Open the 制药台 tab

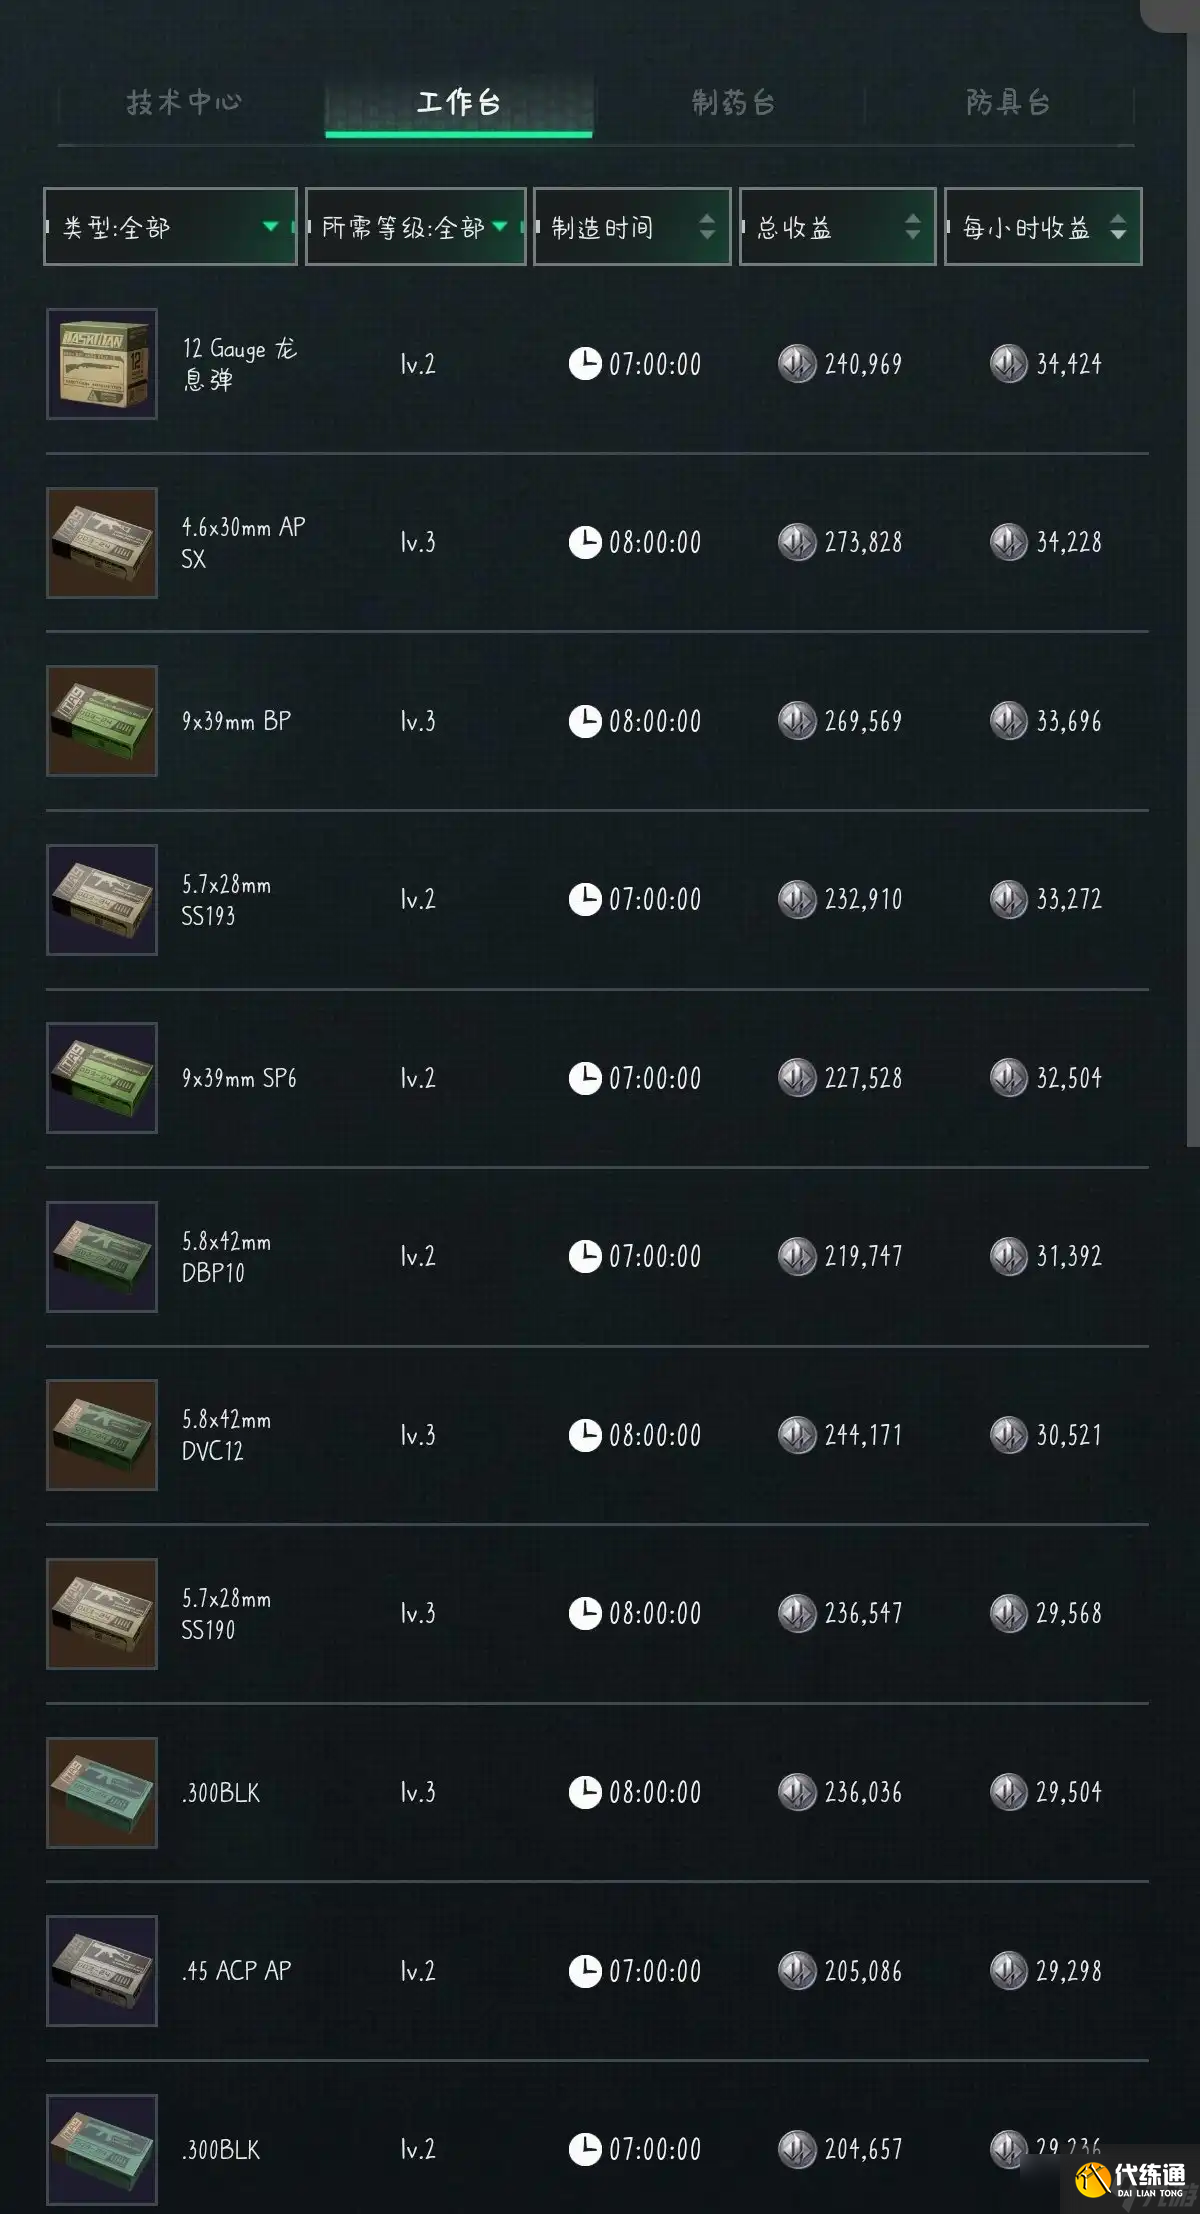pos(733,102)
